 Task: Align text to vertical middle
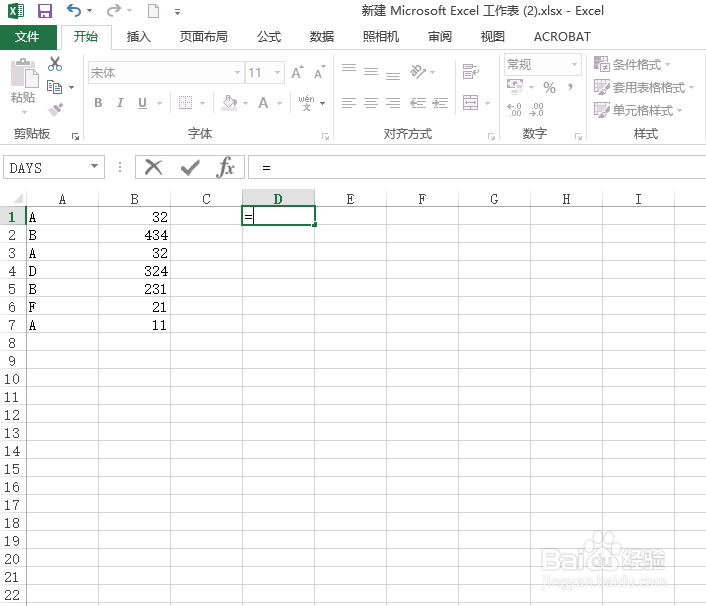point(371,71)
